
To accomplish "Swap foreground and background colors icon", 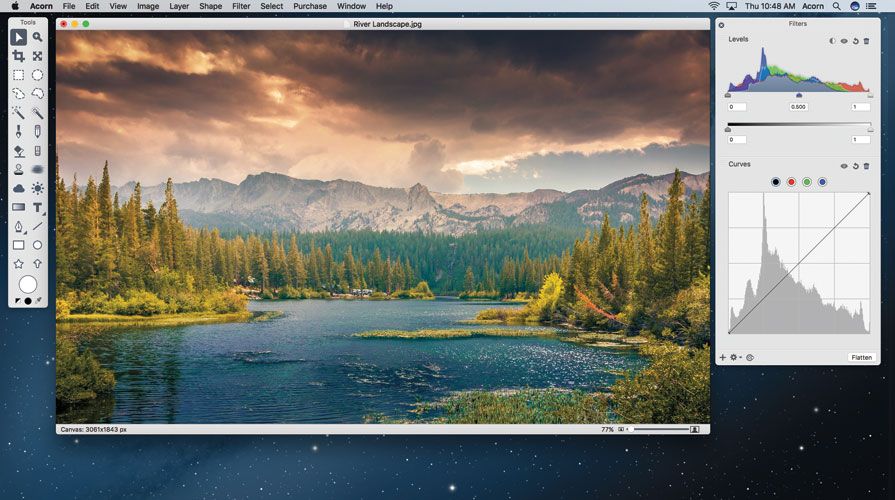I will 17,301.
